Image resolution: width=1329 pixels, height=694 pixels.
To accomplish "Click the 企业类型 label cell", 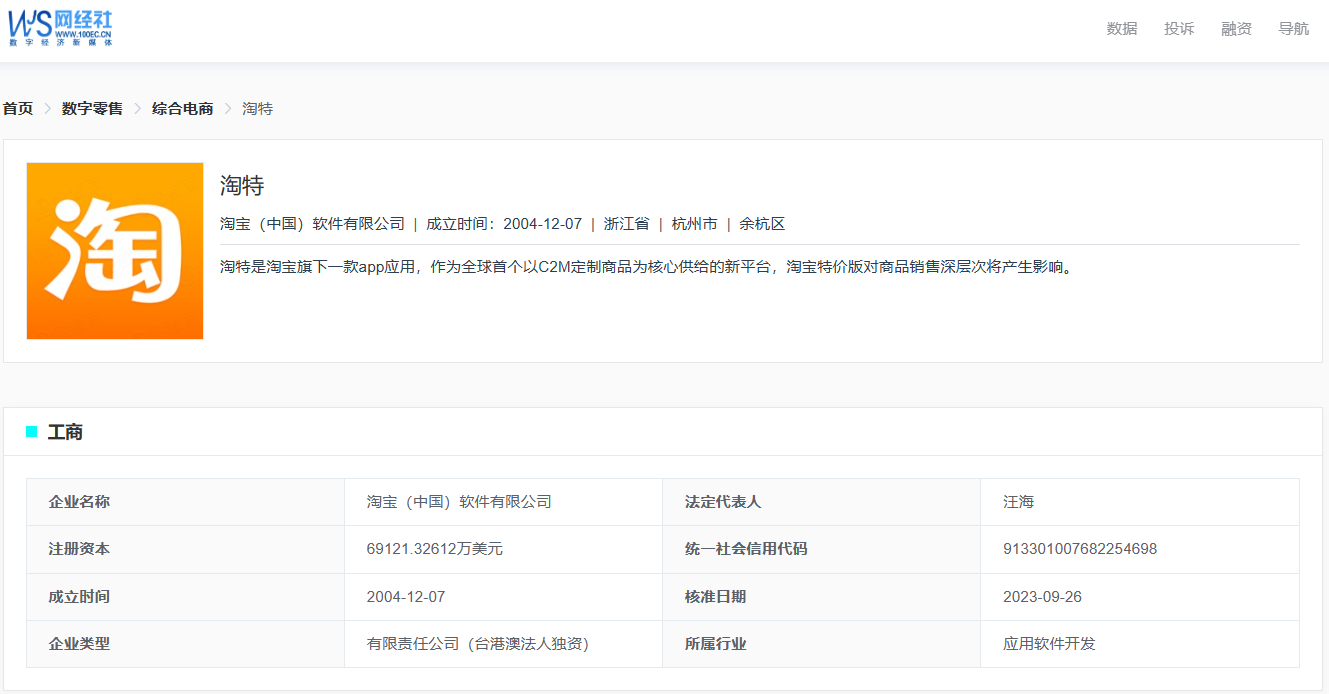I will click(x=186, y=644).
